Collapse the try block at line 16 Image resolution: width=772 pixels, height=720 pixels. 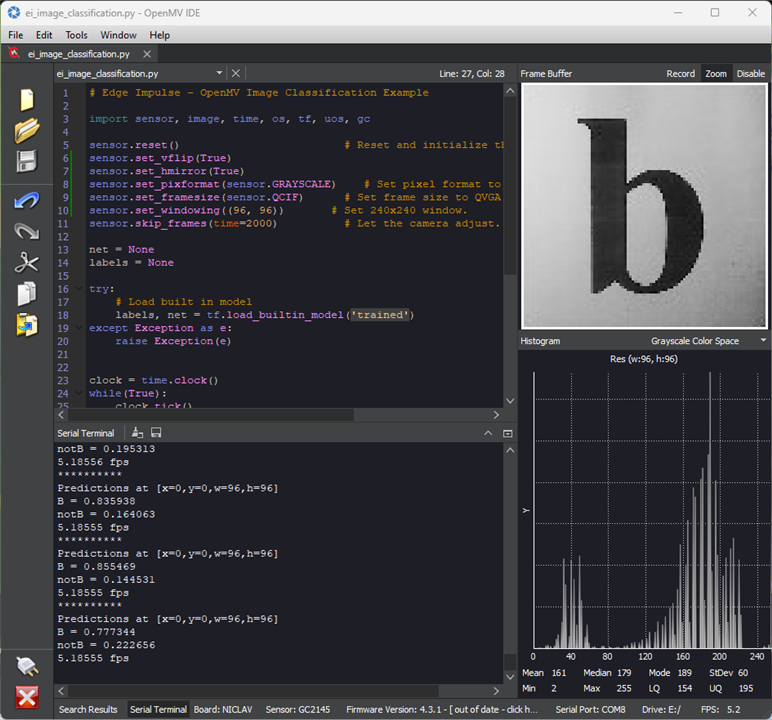tap(79, 289)
